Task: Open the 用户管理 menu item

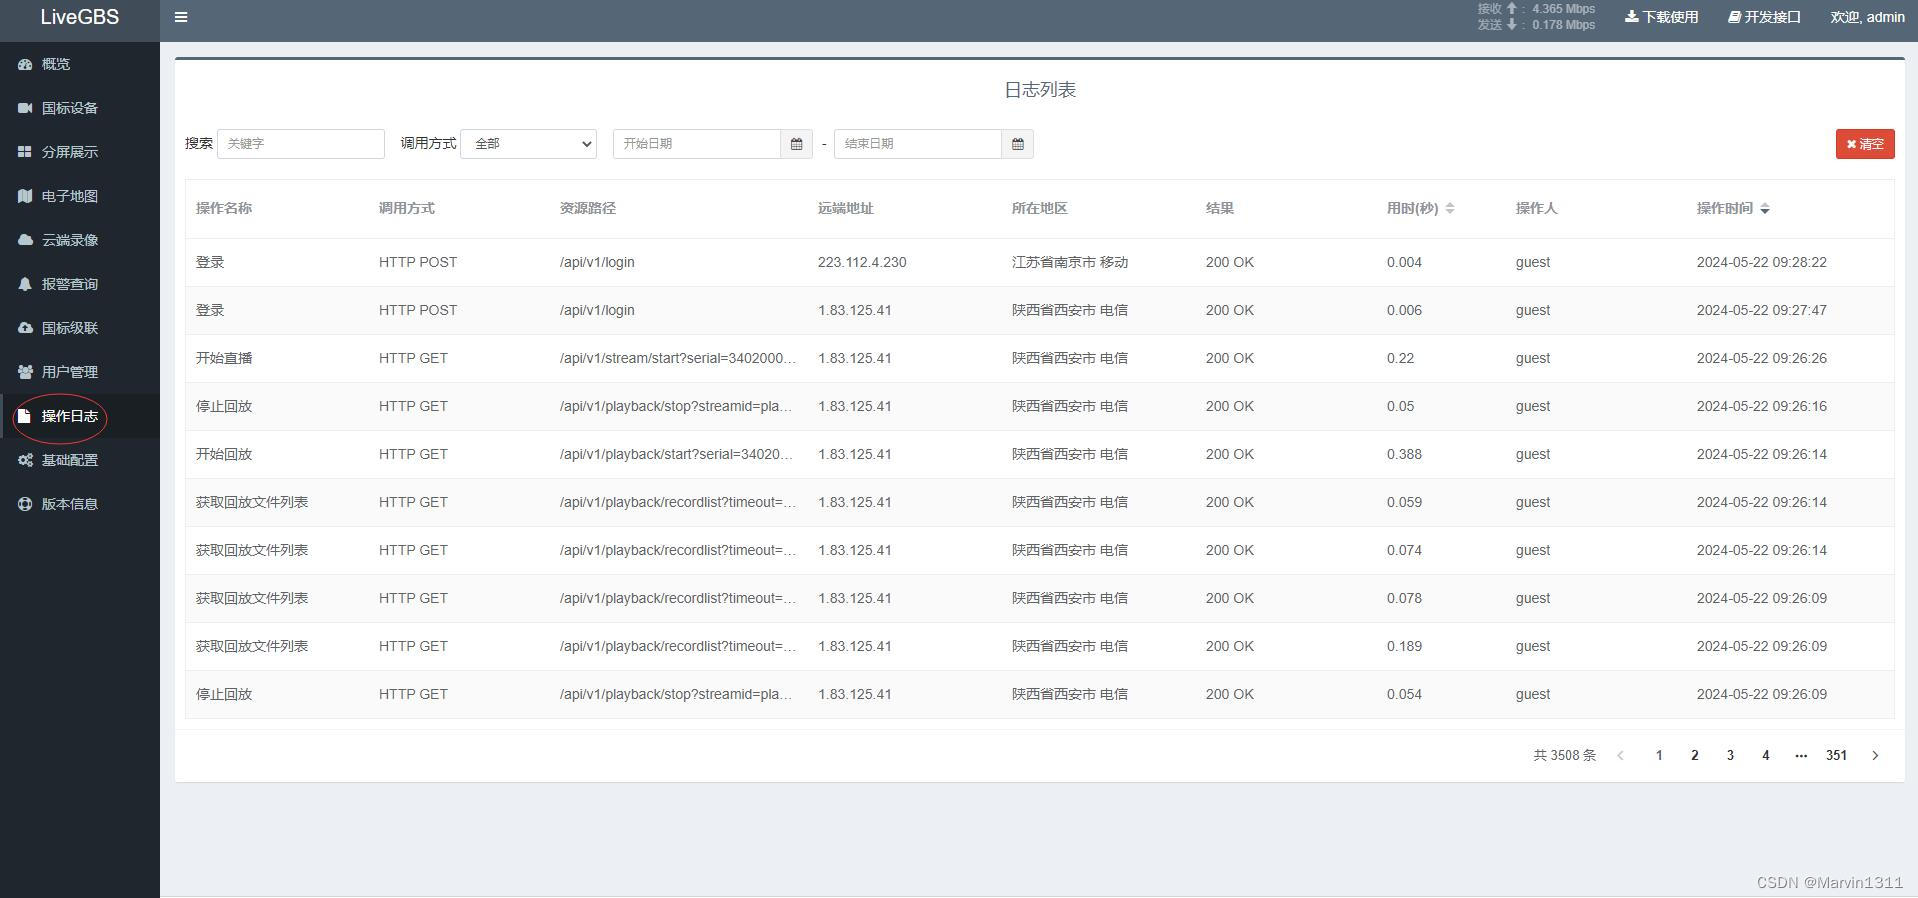Action: pos(80,372)
